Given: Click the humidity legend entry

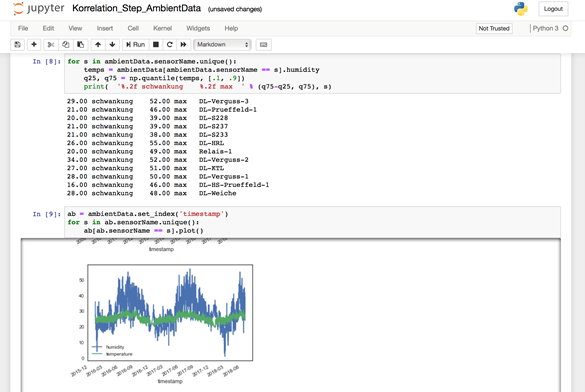Looking at the screenshot, I should point(109,347).
